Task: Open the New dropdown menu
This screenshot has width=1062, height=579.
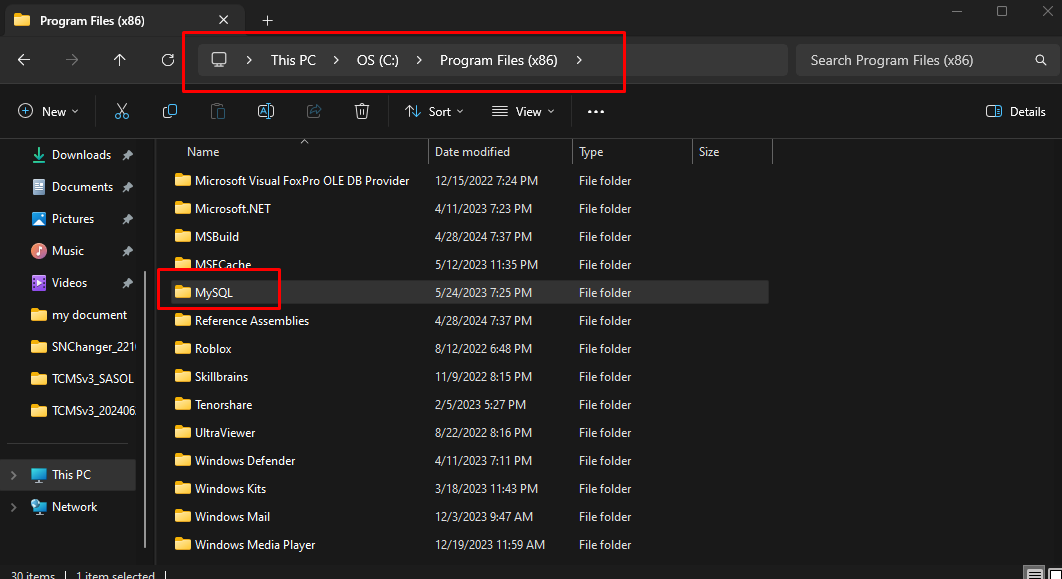Action: (x=48, y=112)
